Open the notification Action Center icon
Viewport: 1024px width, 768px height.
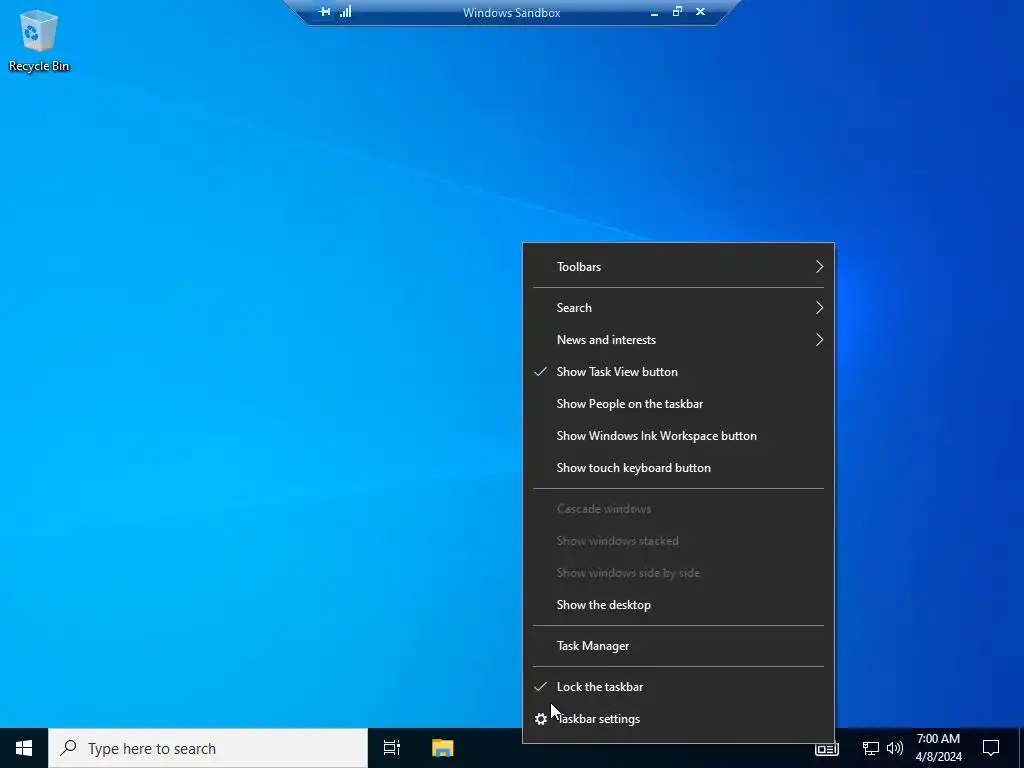coord(991,748)
